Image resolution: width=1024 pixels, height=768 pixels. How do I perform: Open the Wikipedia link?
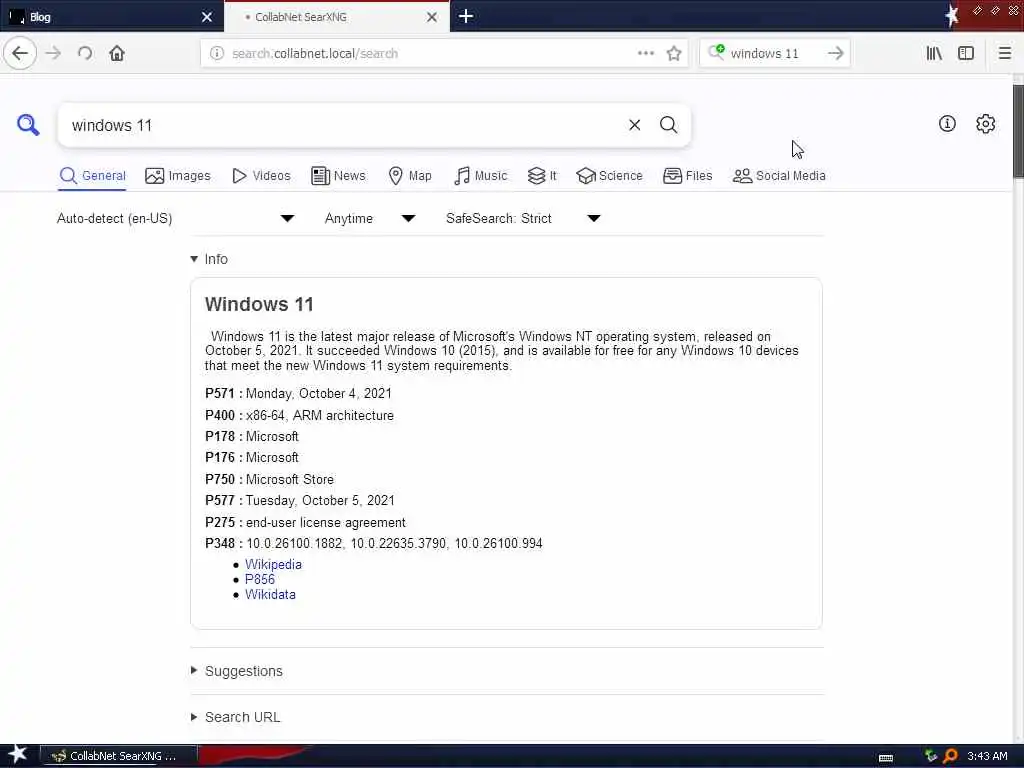coord(273,564)
